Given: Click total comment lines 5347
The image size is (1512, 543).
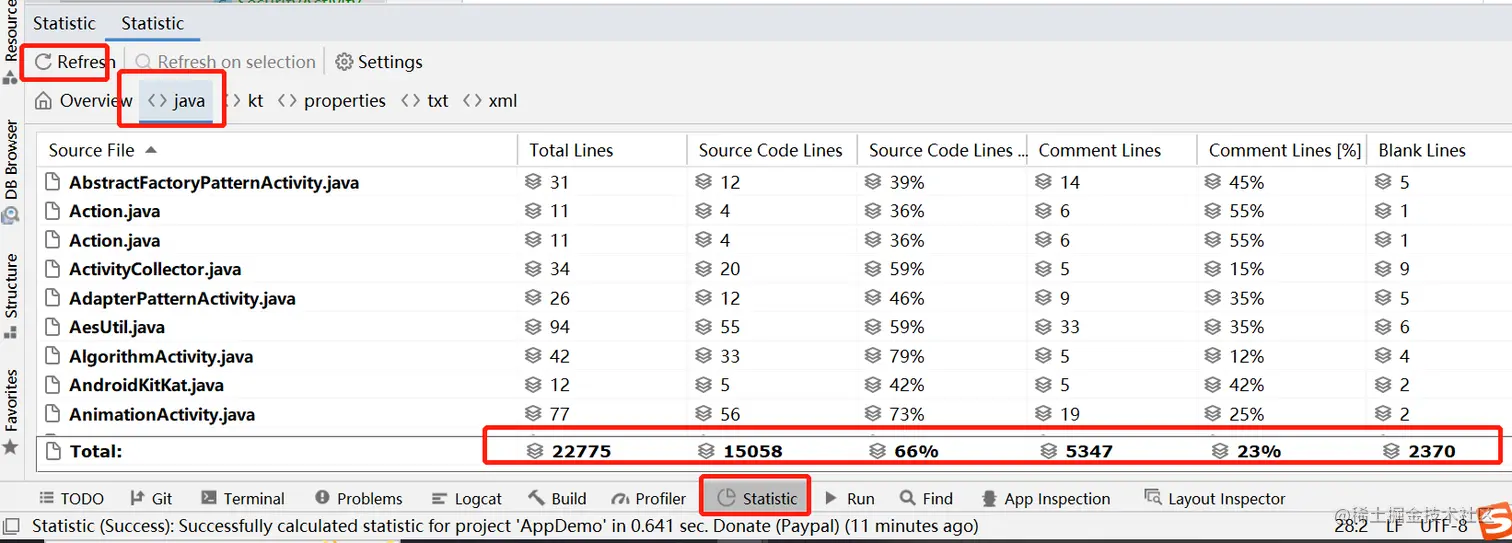Looking at the screenshot, I should (1089, 451).
